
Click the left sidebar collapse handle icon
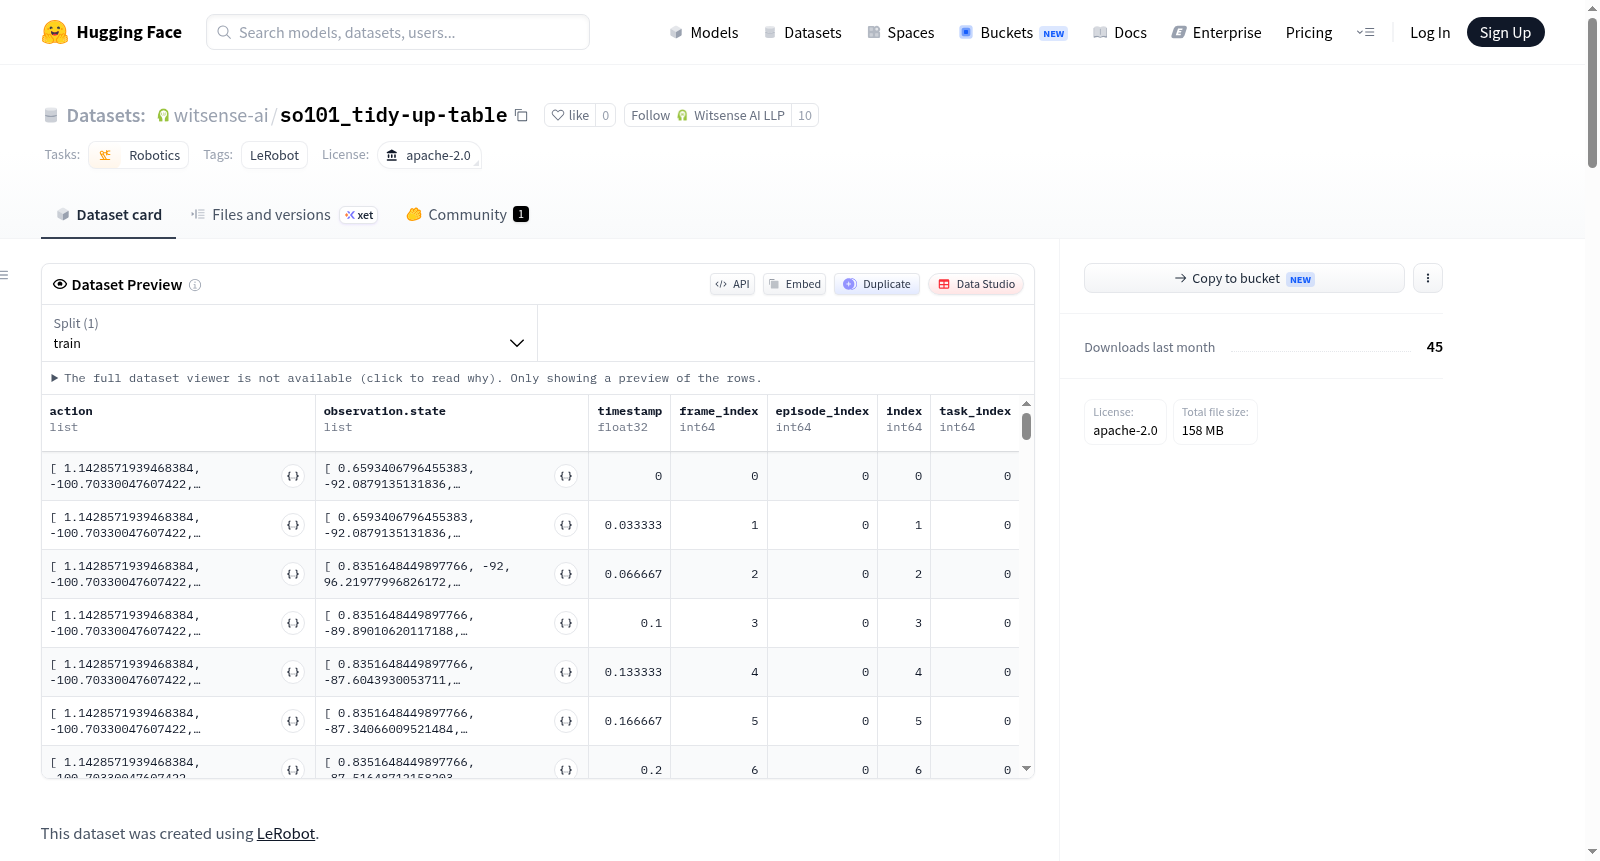tap(4, 275)
